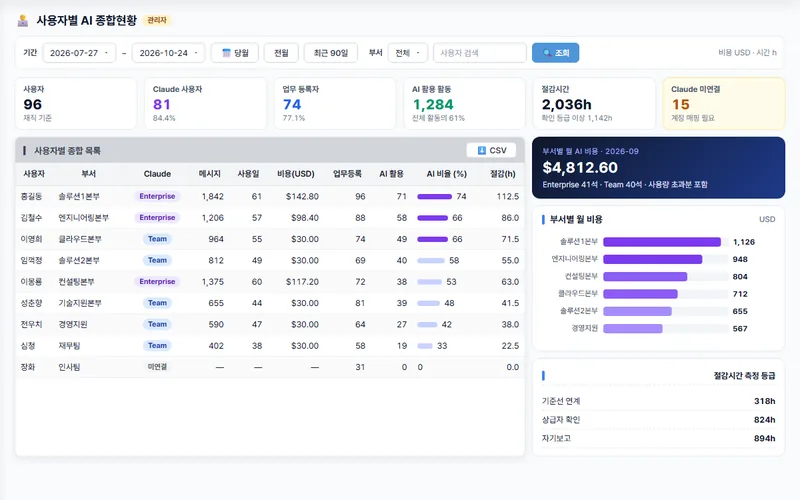Sort by the 부서 column header
This screenshot has width=800, height=500.
pos(89,173)
